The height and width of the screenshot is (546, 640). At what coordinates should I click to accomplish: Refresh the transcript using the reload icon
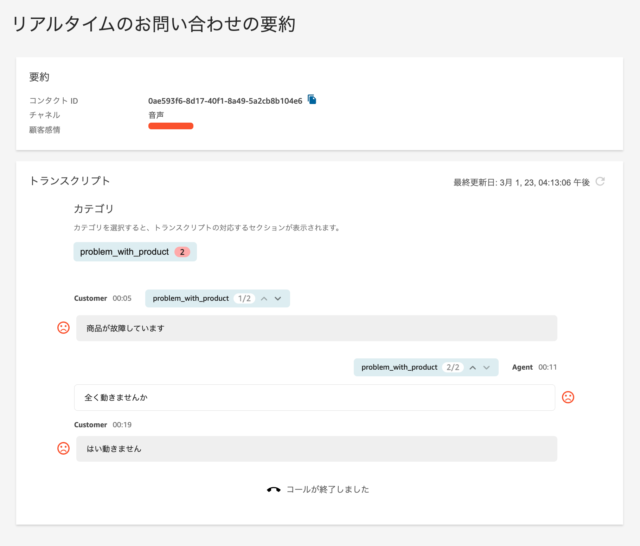(x=600, y=182)
